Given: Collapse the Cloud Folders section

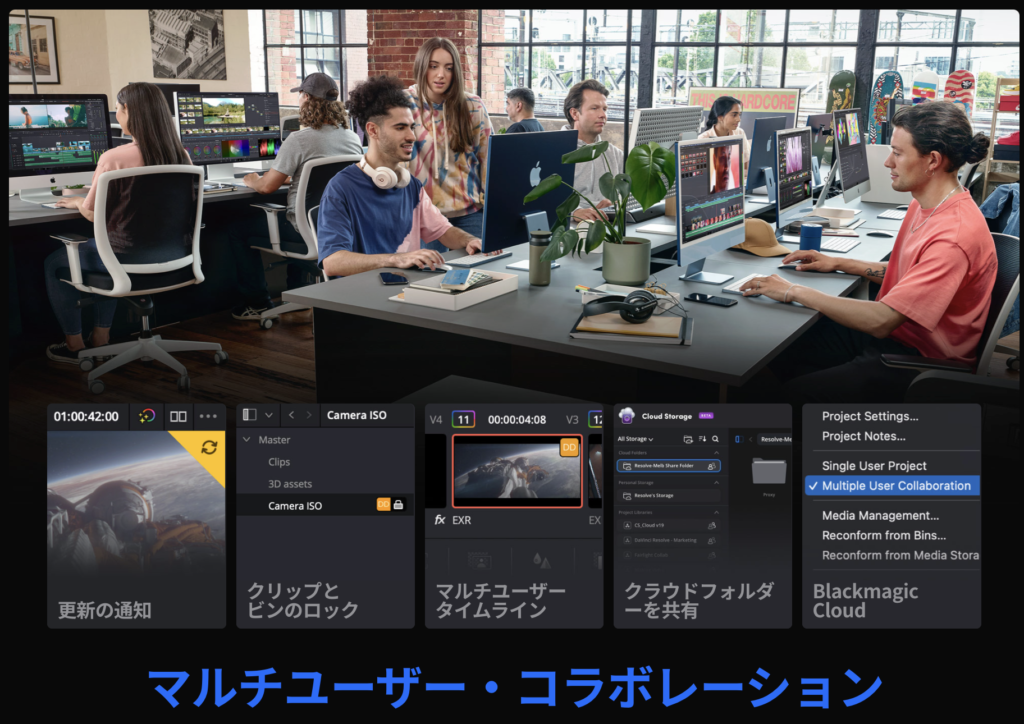Looking at the screenshot, I should coord(716,452).
